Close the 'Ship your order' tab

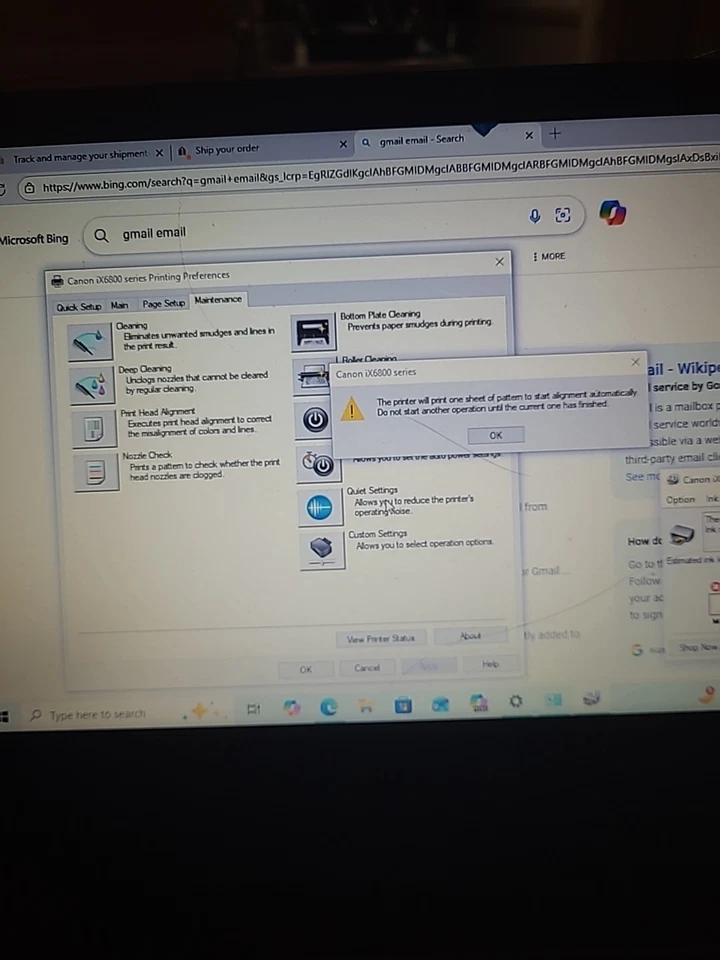[x=343, y=144]
